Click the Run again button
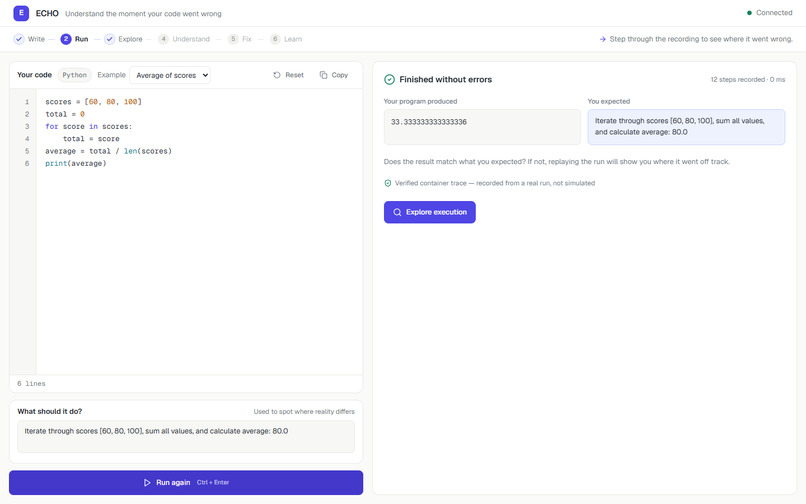Image resolution: width=806 pixels, height=504 pixels. click(186, 482)
